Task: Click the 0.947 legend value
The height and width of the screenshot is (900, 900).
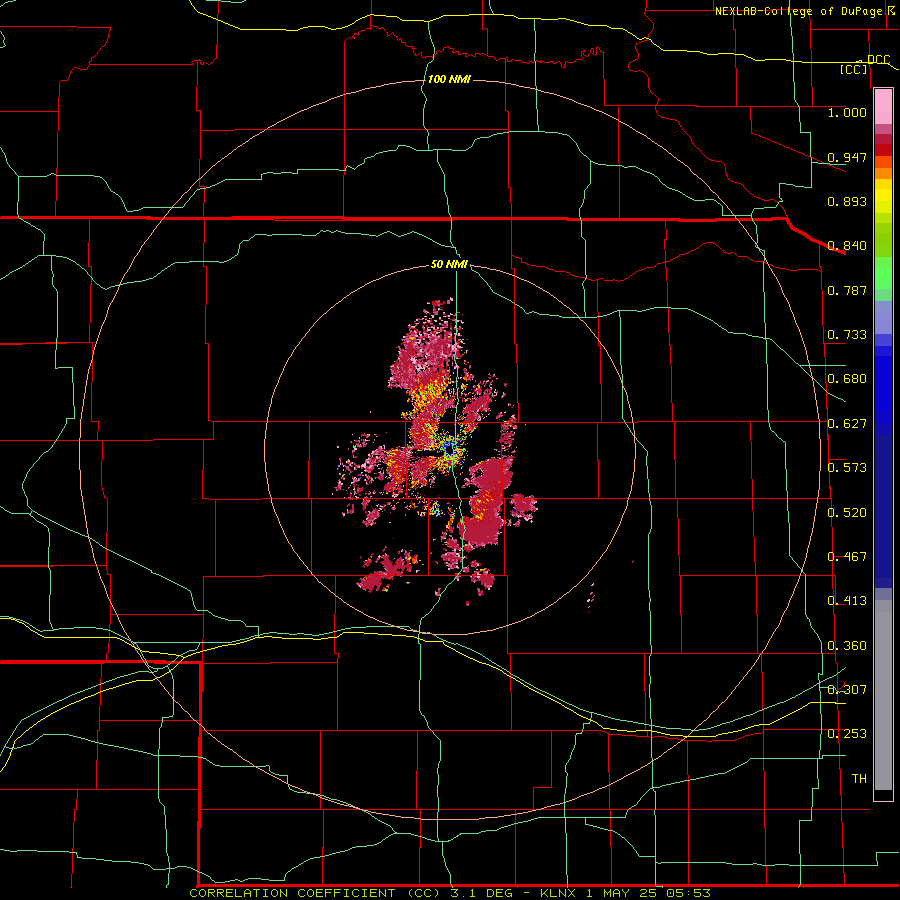Action: [x=847, y=157]
